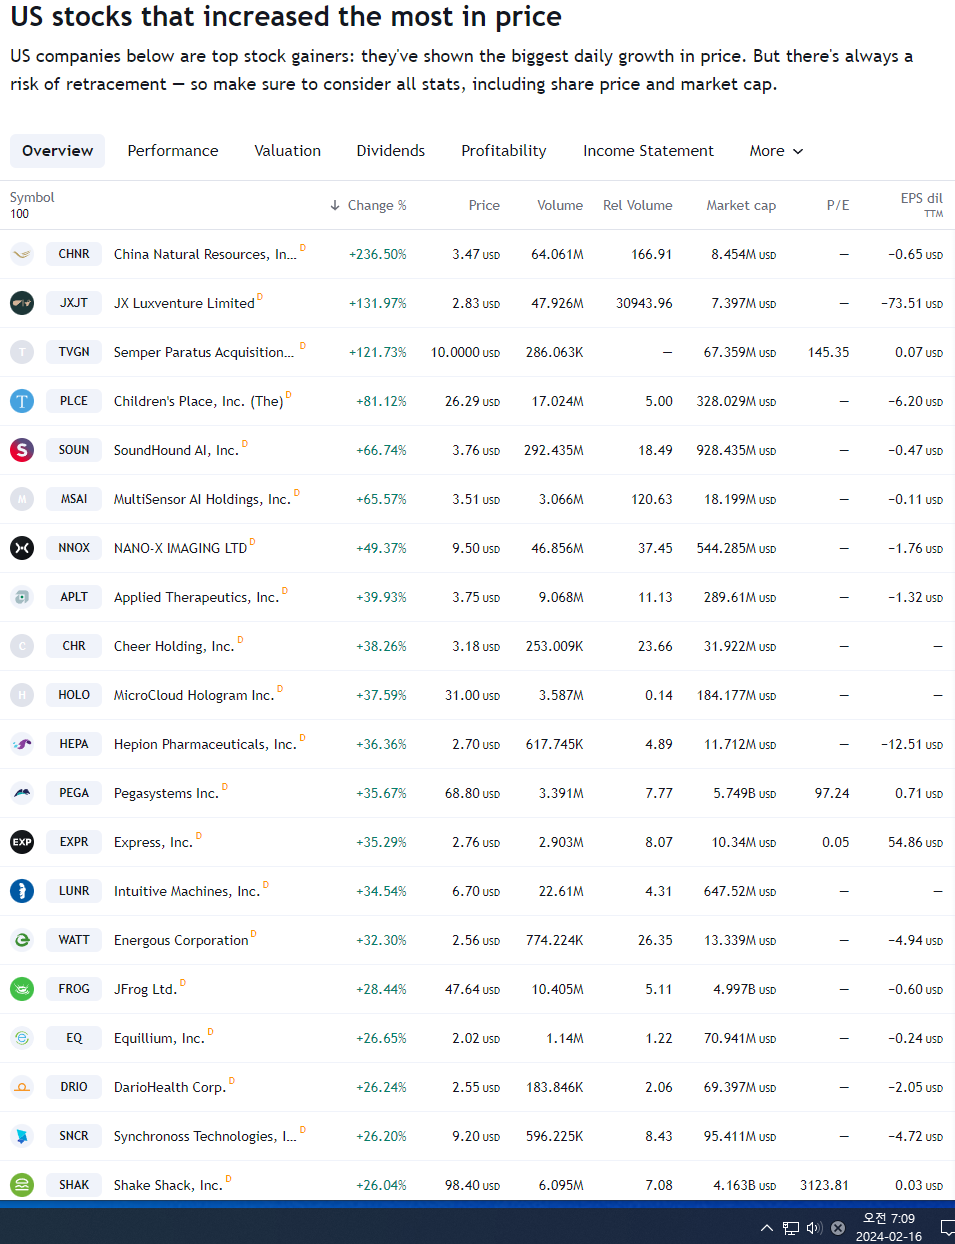Open the NANO-X IMAGING LTD company link
The image size is (955, 1244).
(x=180, y=548)
